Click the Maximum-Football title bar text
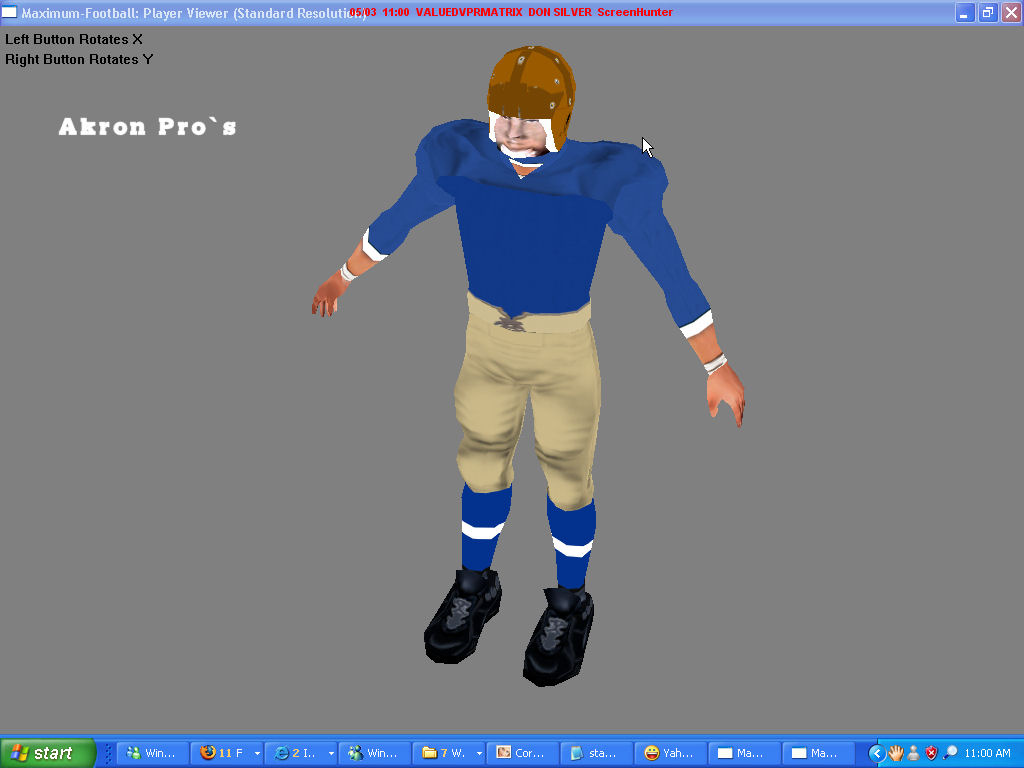 click(193, 12)
